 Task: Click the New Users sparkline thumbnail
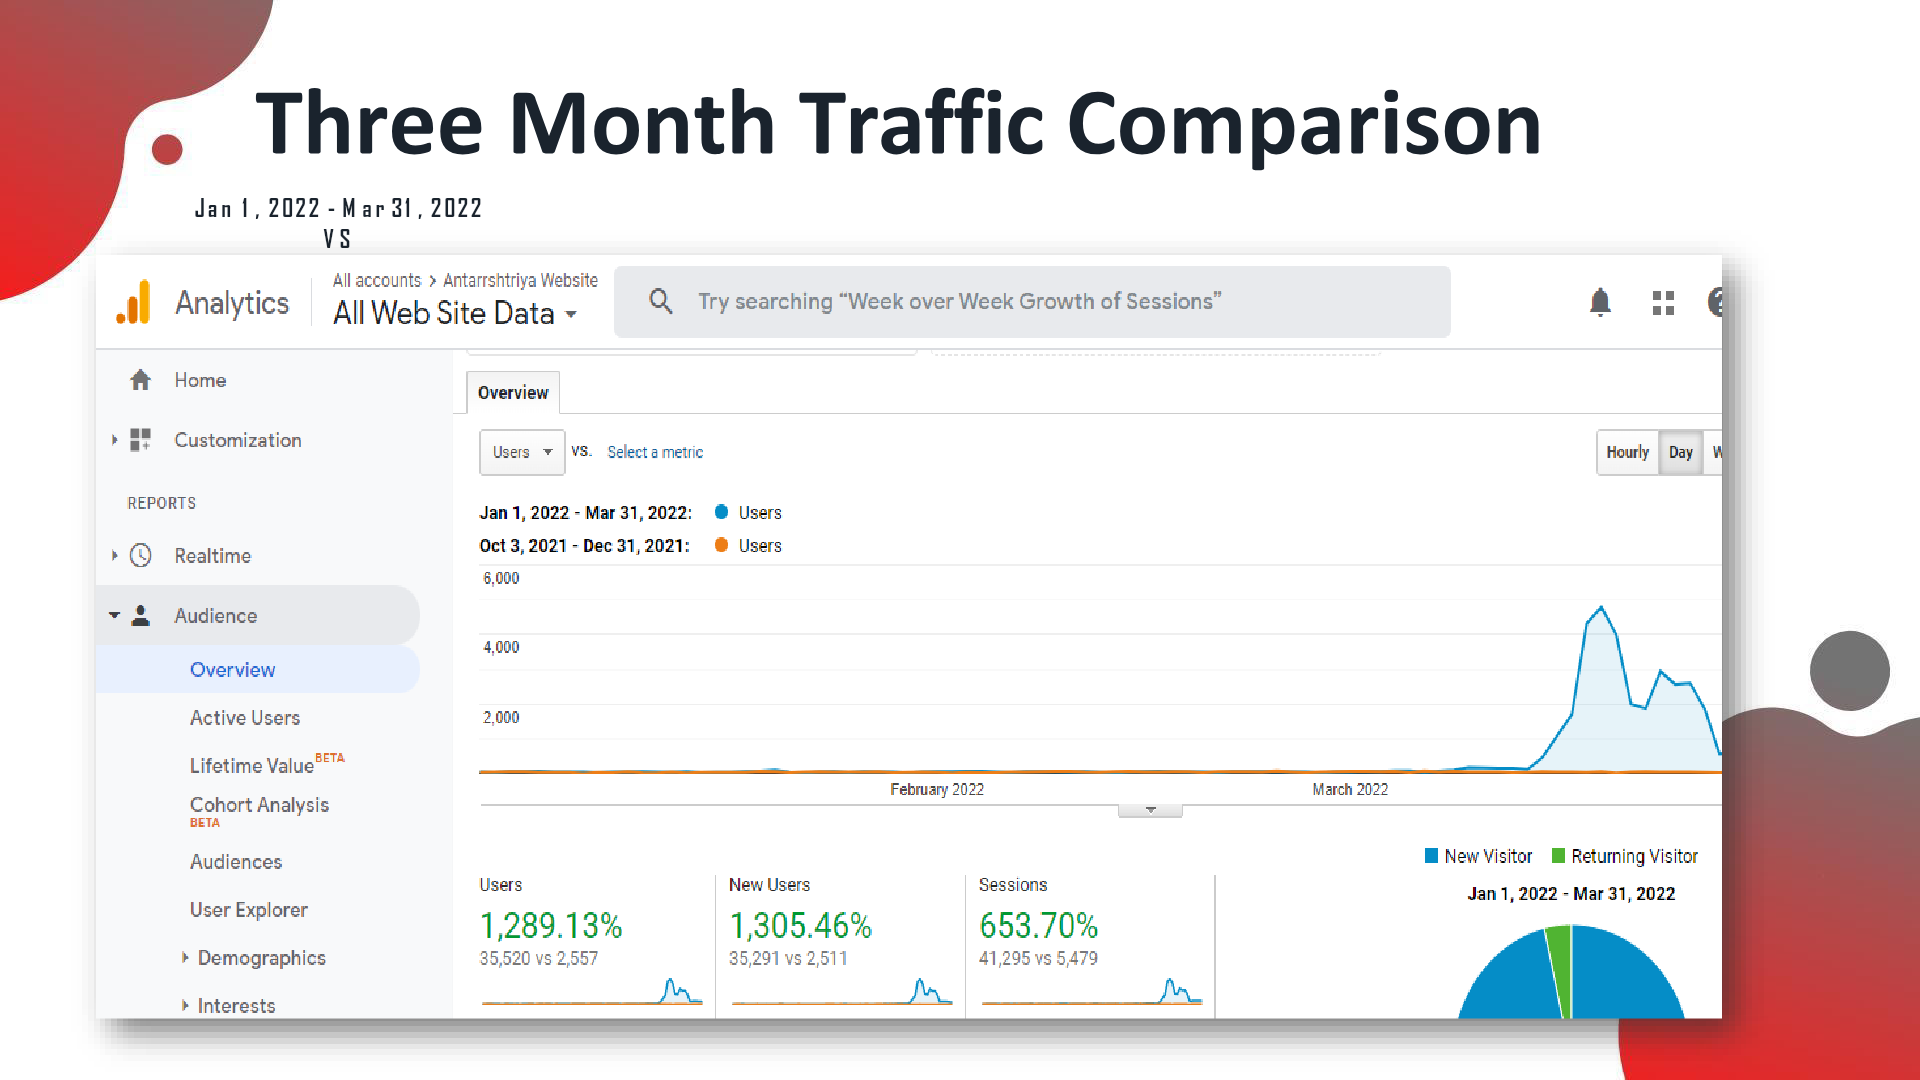pyautogui.click(x=841, y=991)
